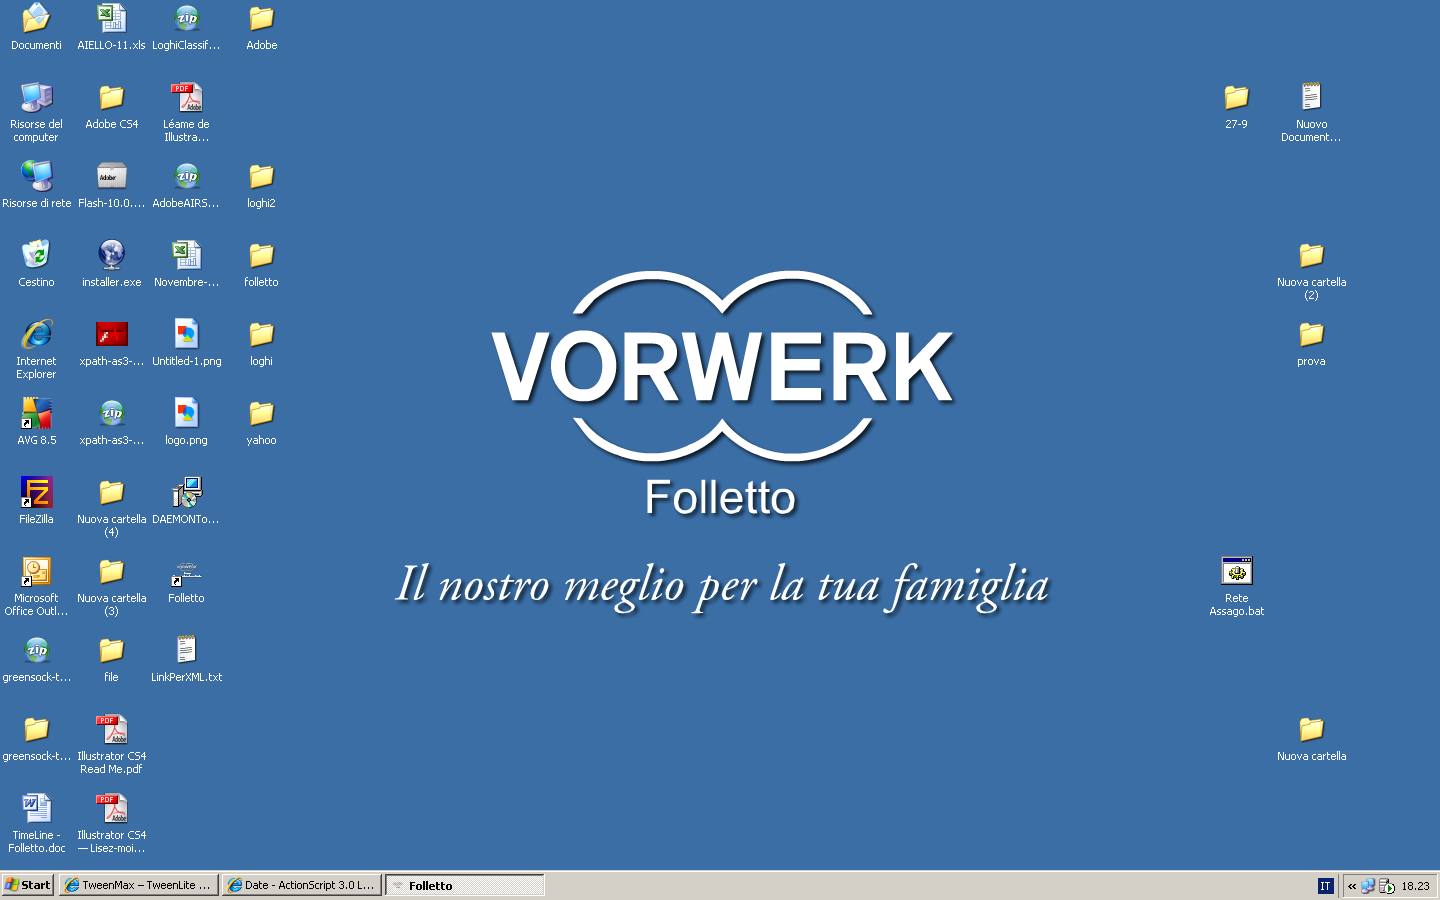Image resolution: width=1440 pixels, height=900 pixels.
Task: Open Nuova cartella (3) folder
Action: 111,571
